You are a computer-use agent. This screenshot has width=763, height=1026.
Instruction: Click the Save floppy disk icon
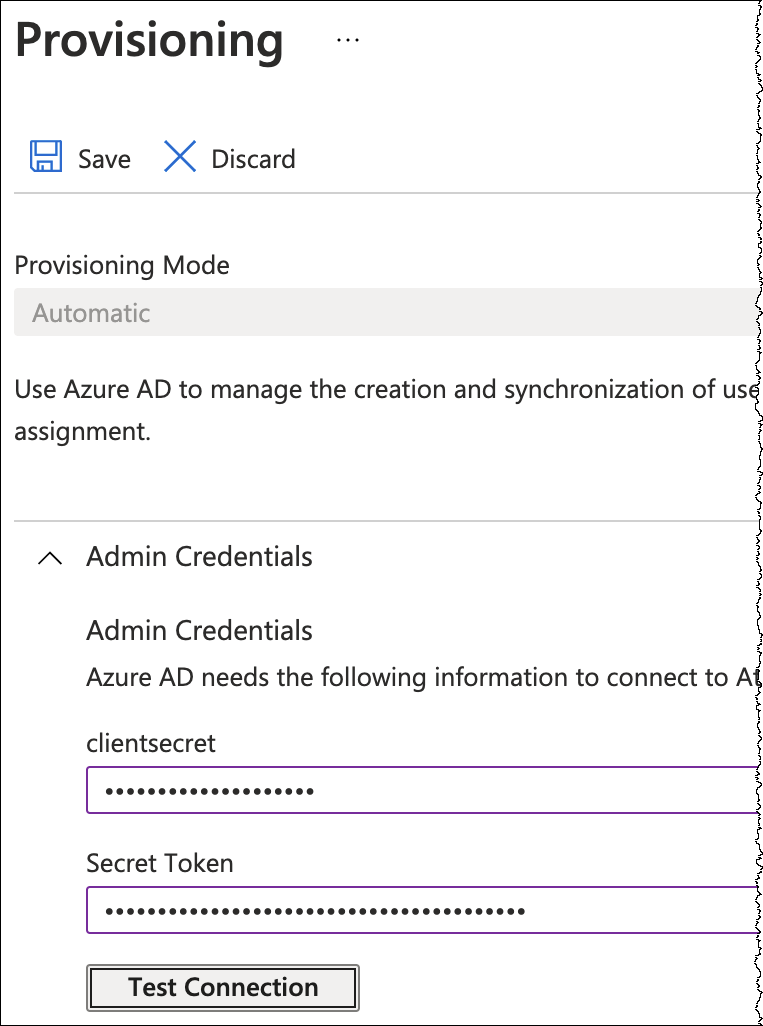45,158
